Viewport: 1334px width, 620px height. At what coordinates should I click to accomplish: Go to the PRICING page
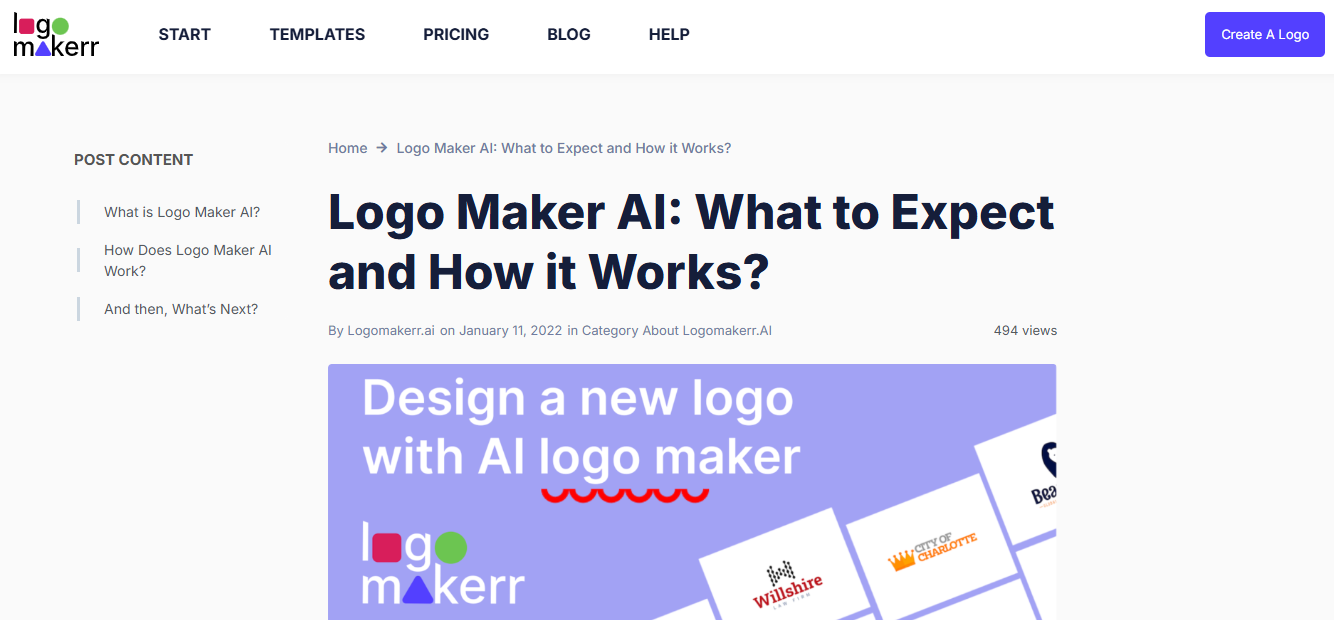tap(456, 34)
